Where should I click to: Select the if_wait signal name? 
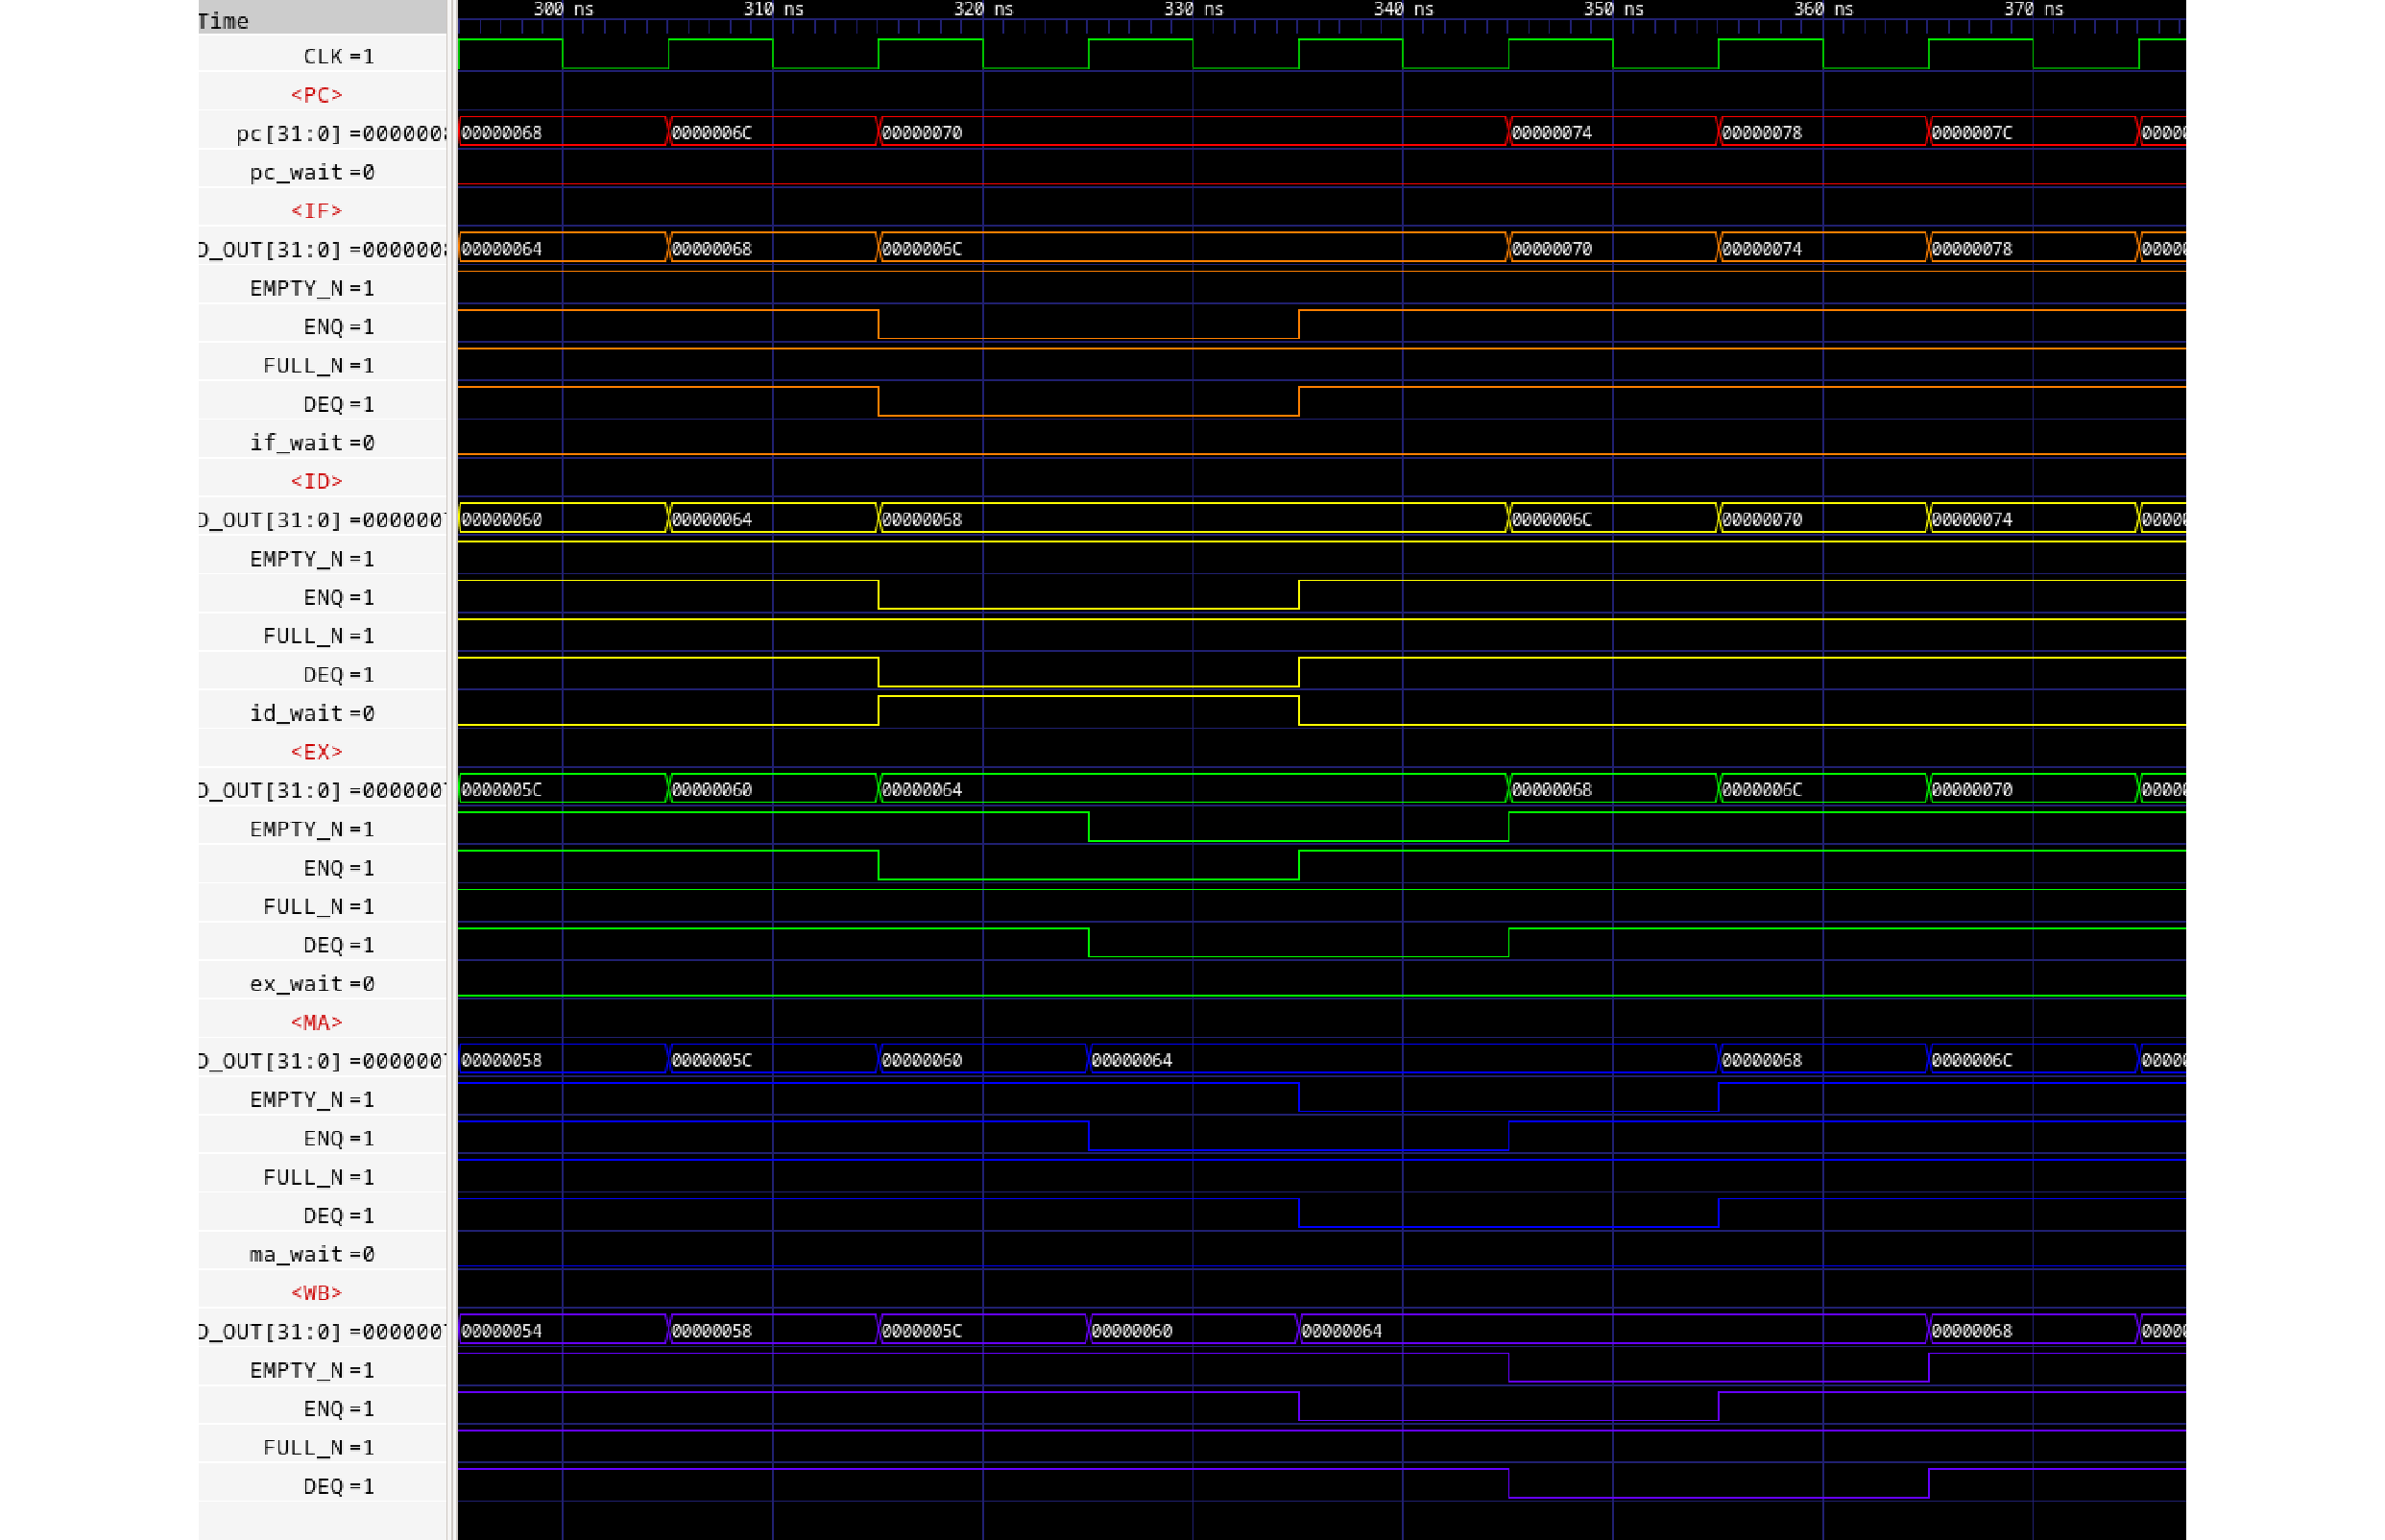pos(296,442)
